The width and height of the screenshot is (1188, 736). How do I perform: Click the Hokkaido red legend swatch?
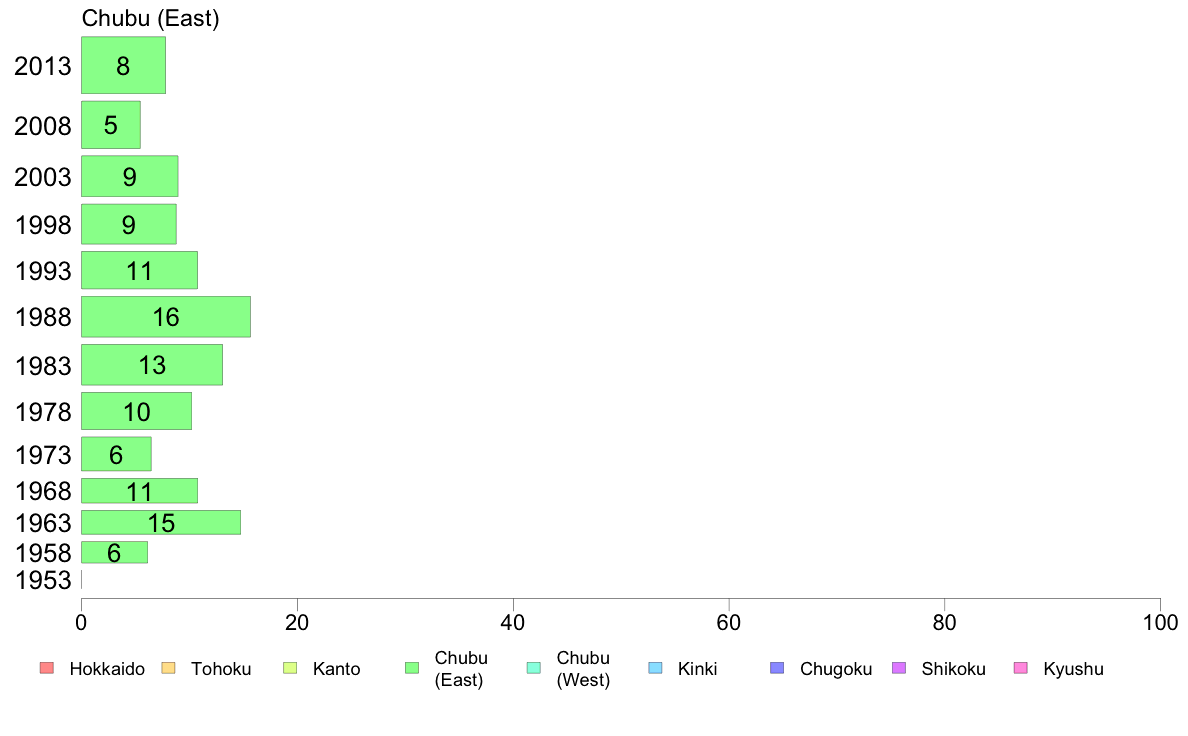(47, 668)
